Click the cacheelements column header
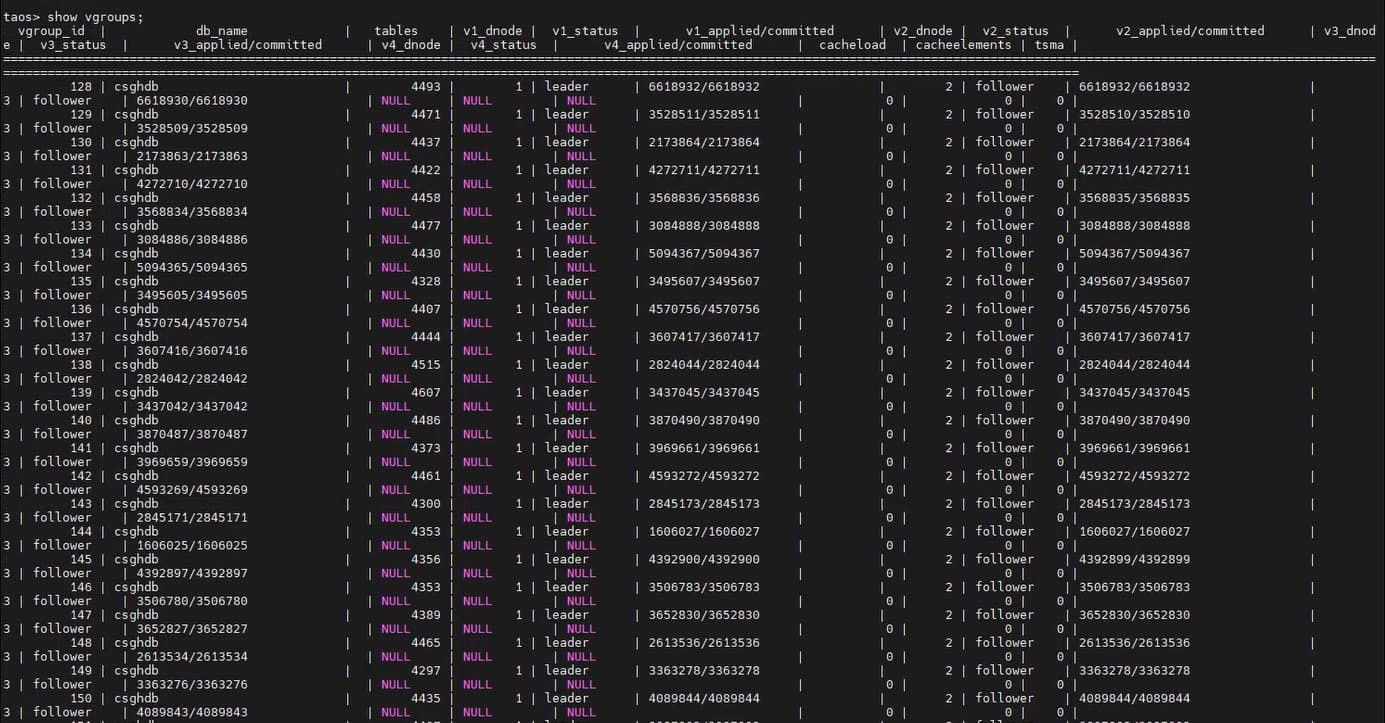Viewport: 1385px width, 723px height. (963, 45)
